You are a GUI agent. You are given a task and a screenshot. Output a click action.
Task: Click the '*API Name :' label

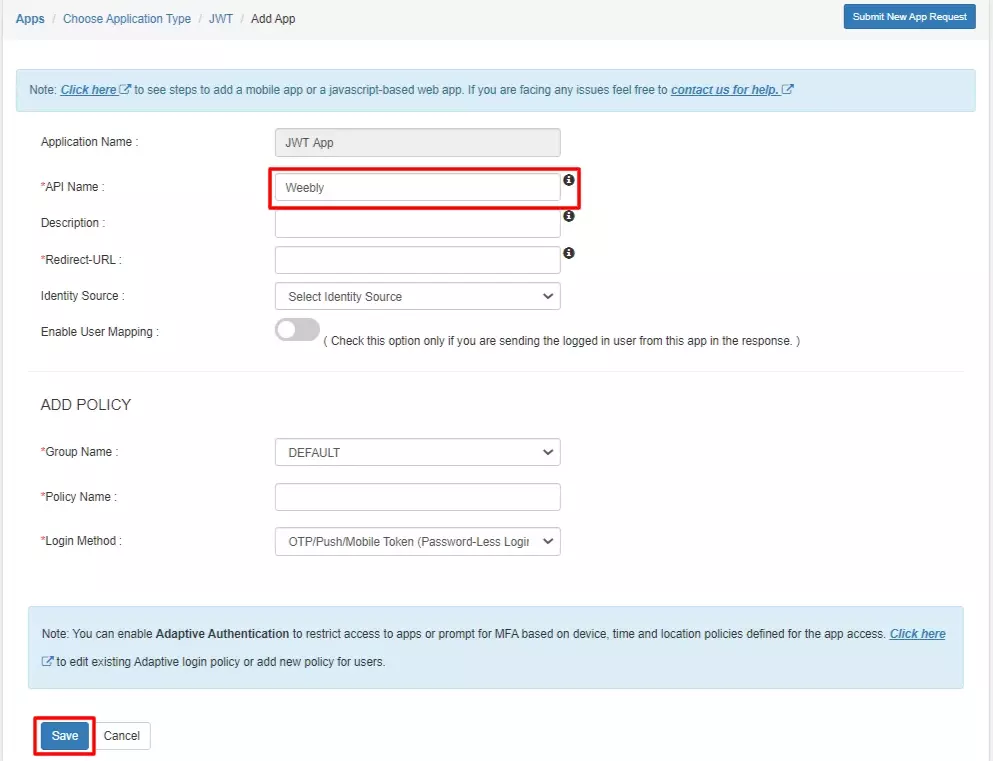tap(72, 187)
